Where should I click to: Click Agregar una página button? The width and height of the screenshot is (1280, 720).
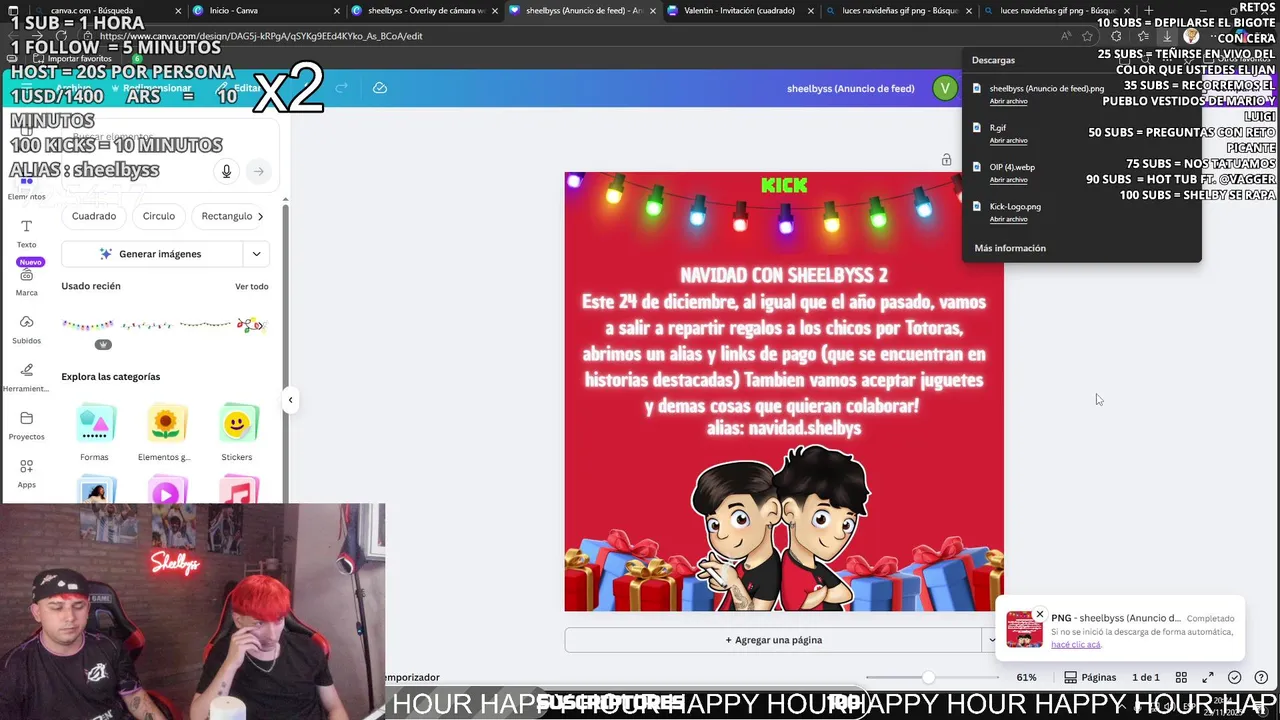coord(773,640)
